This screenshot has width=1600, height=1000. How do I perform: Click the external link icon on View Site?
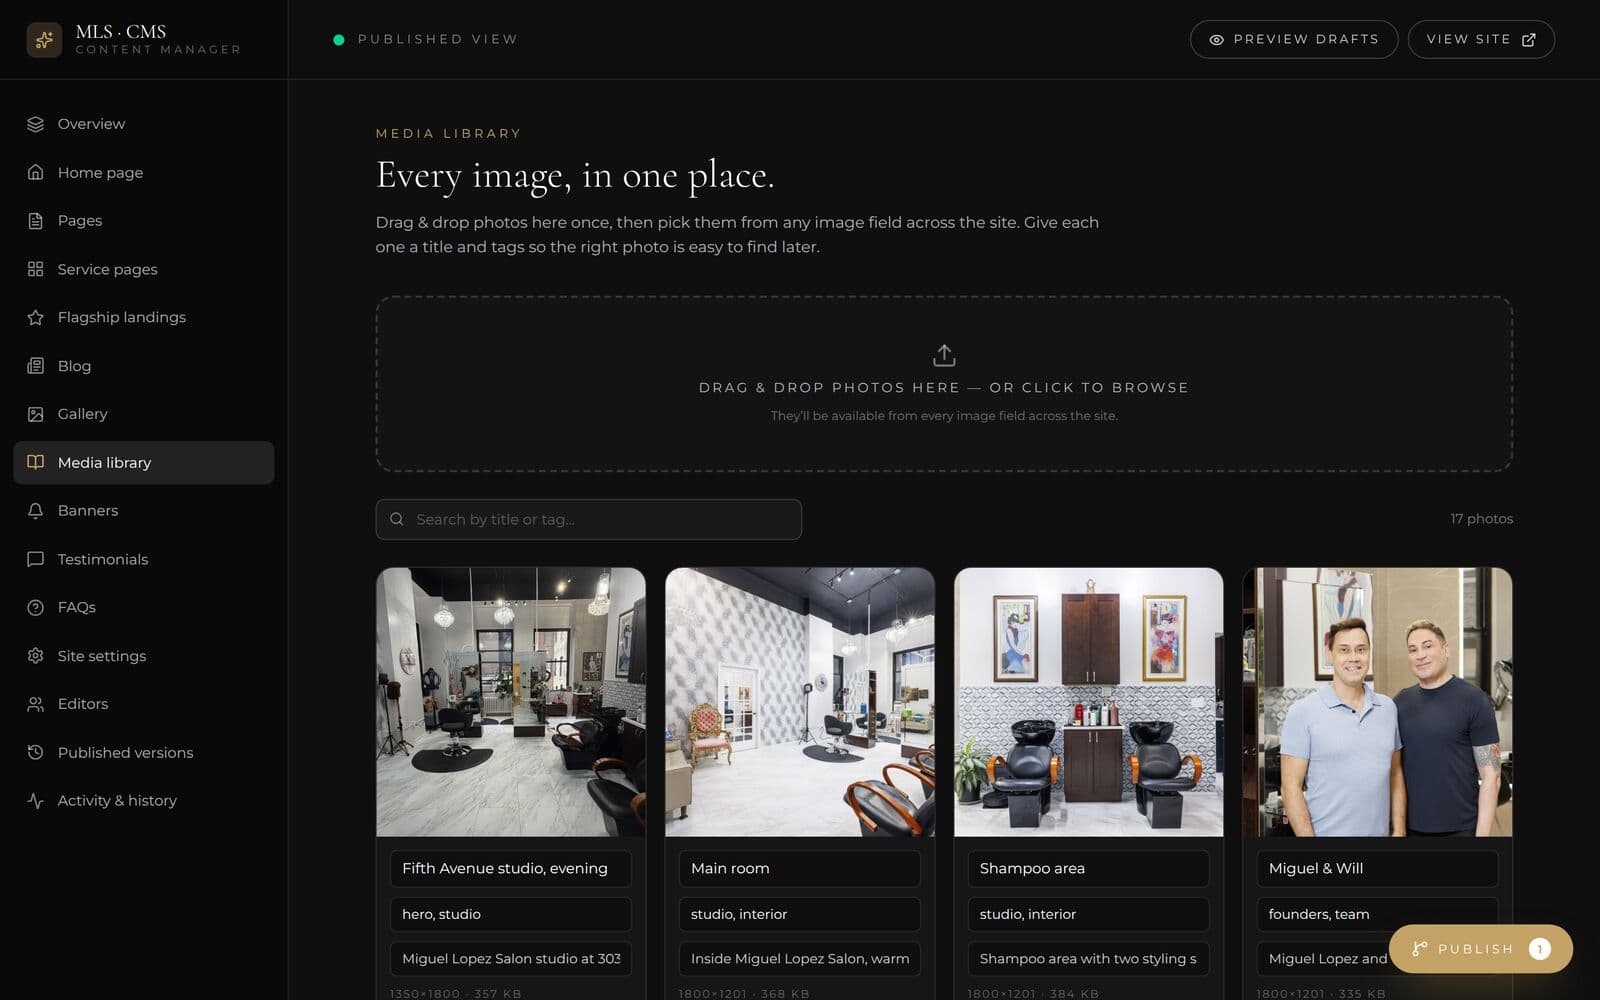tap(1528, 40)
